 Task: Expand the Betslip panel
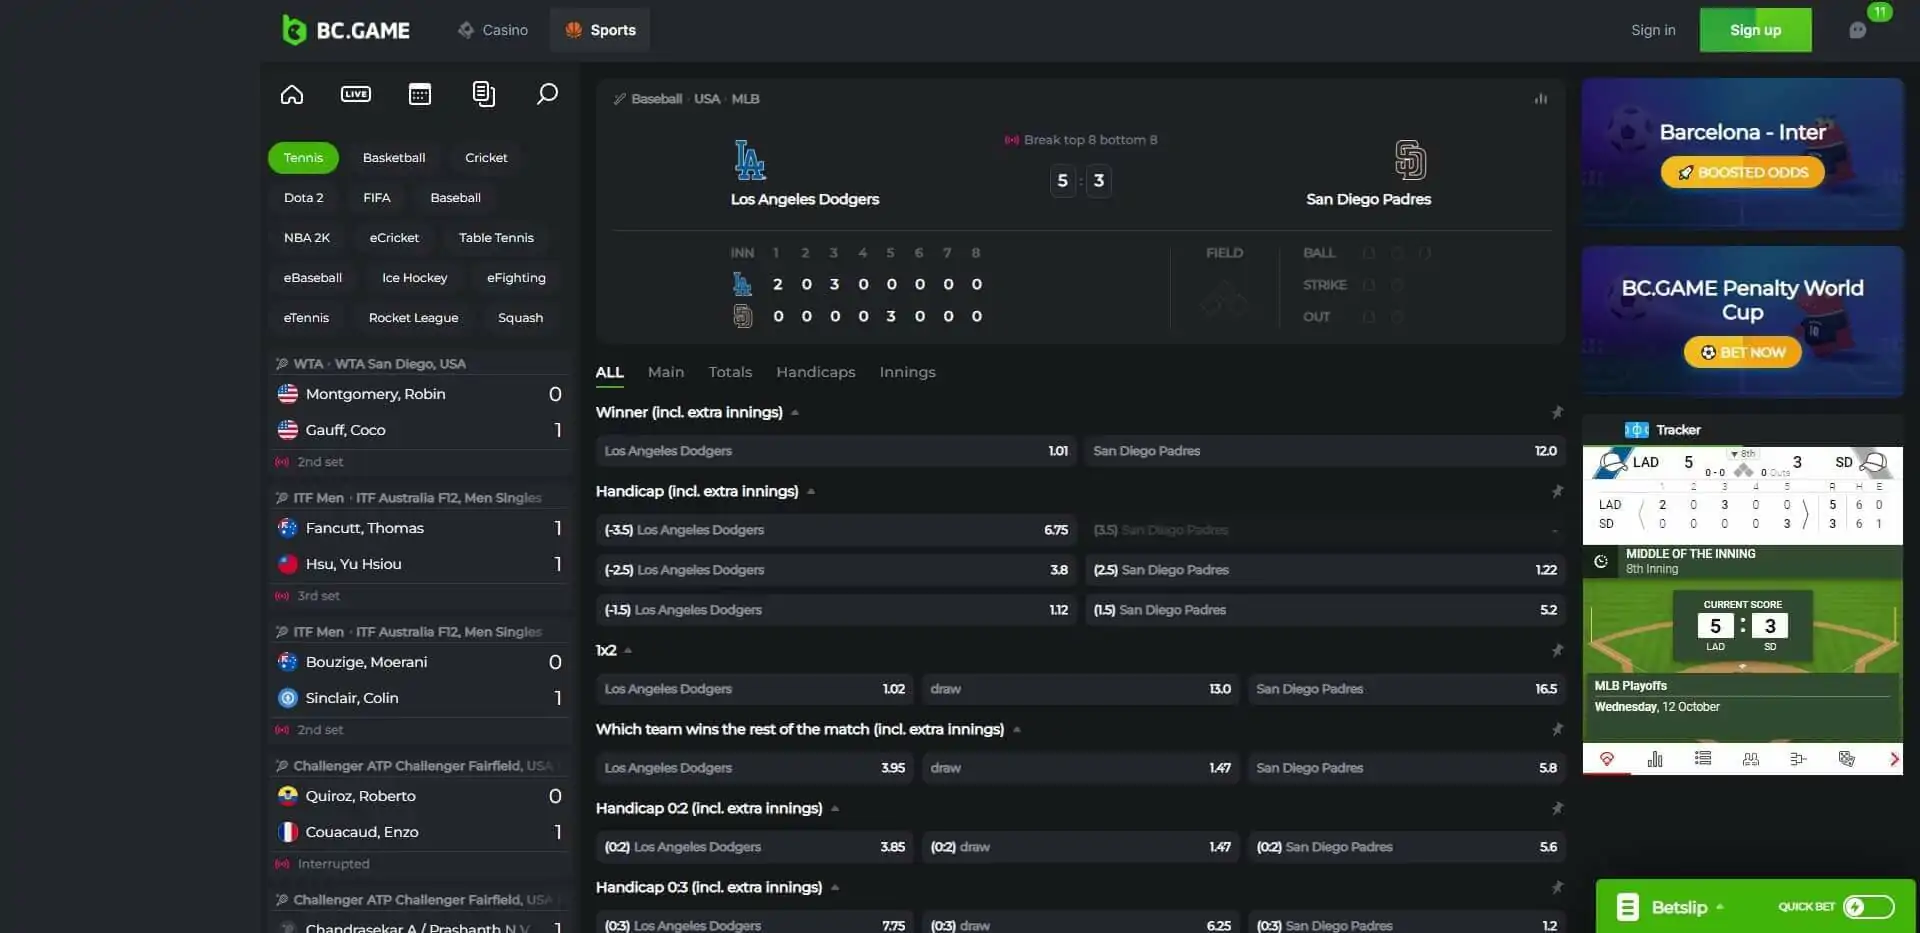pos(1679,907)
